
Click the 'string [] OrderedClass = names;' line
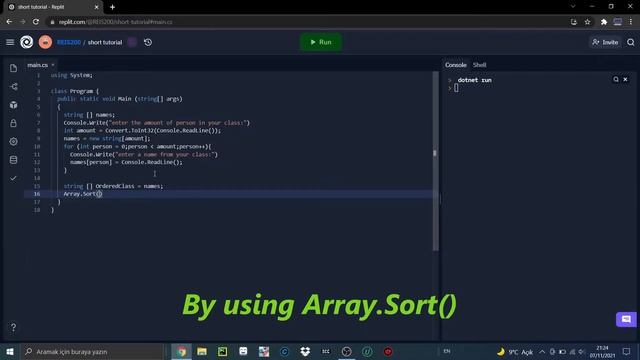[x=113, y=186]
